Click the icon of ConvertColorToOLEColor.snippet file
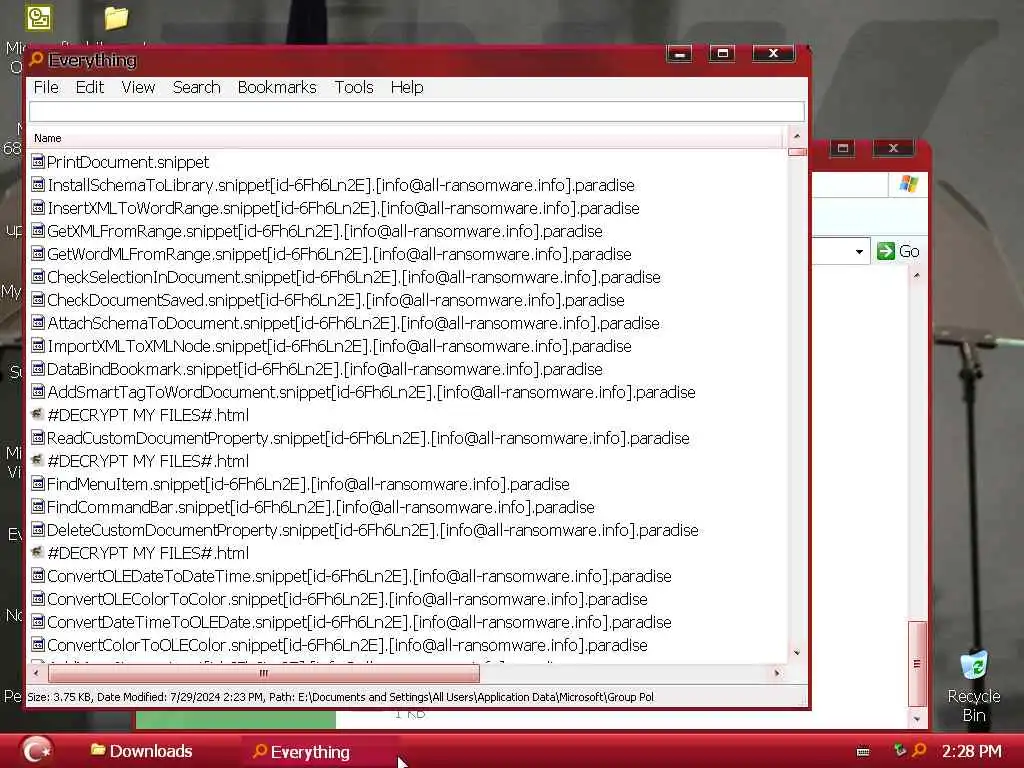 (x=38, y=645)
